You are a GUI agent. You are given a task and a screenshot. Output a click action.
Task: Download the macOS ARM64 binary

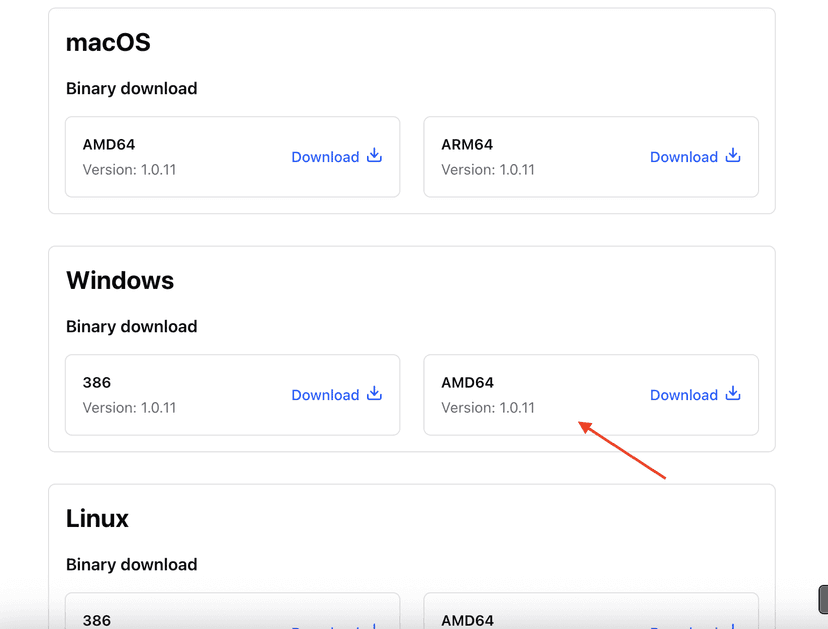pyautogui.click(x=684, y=156)
